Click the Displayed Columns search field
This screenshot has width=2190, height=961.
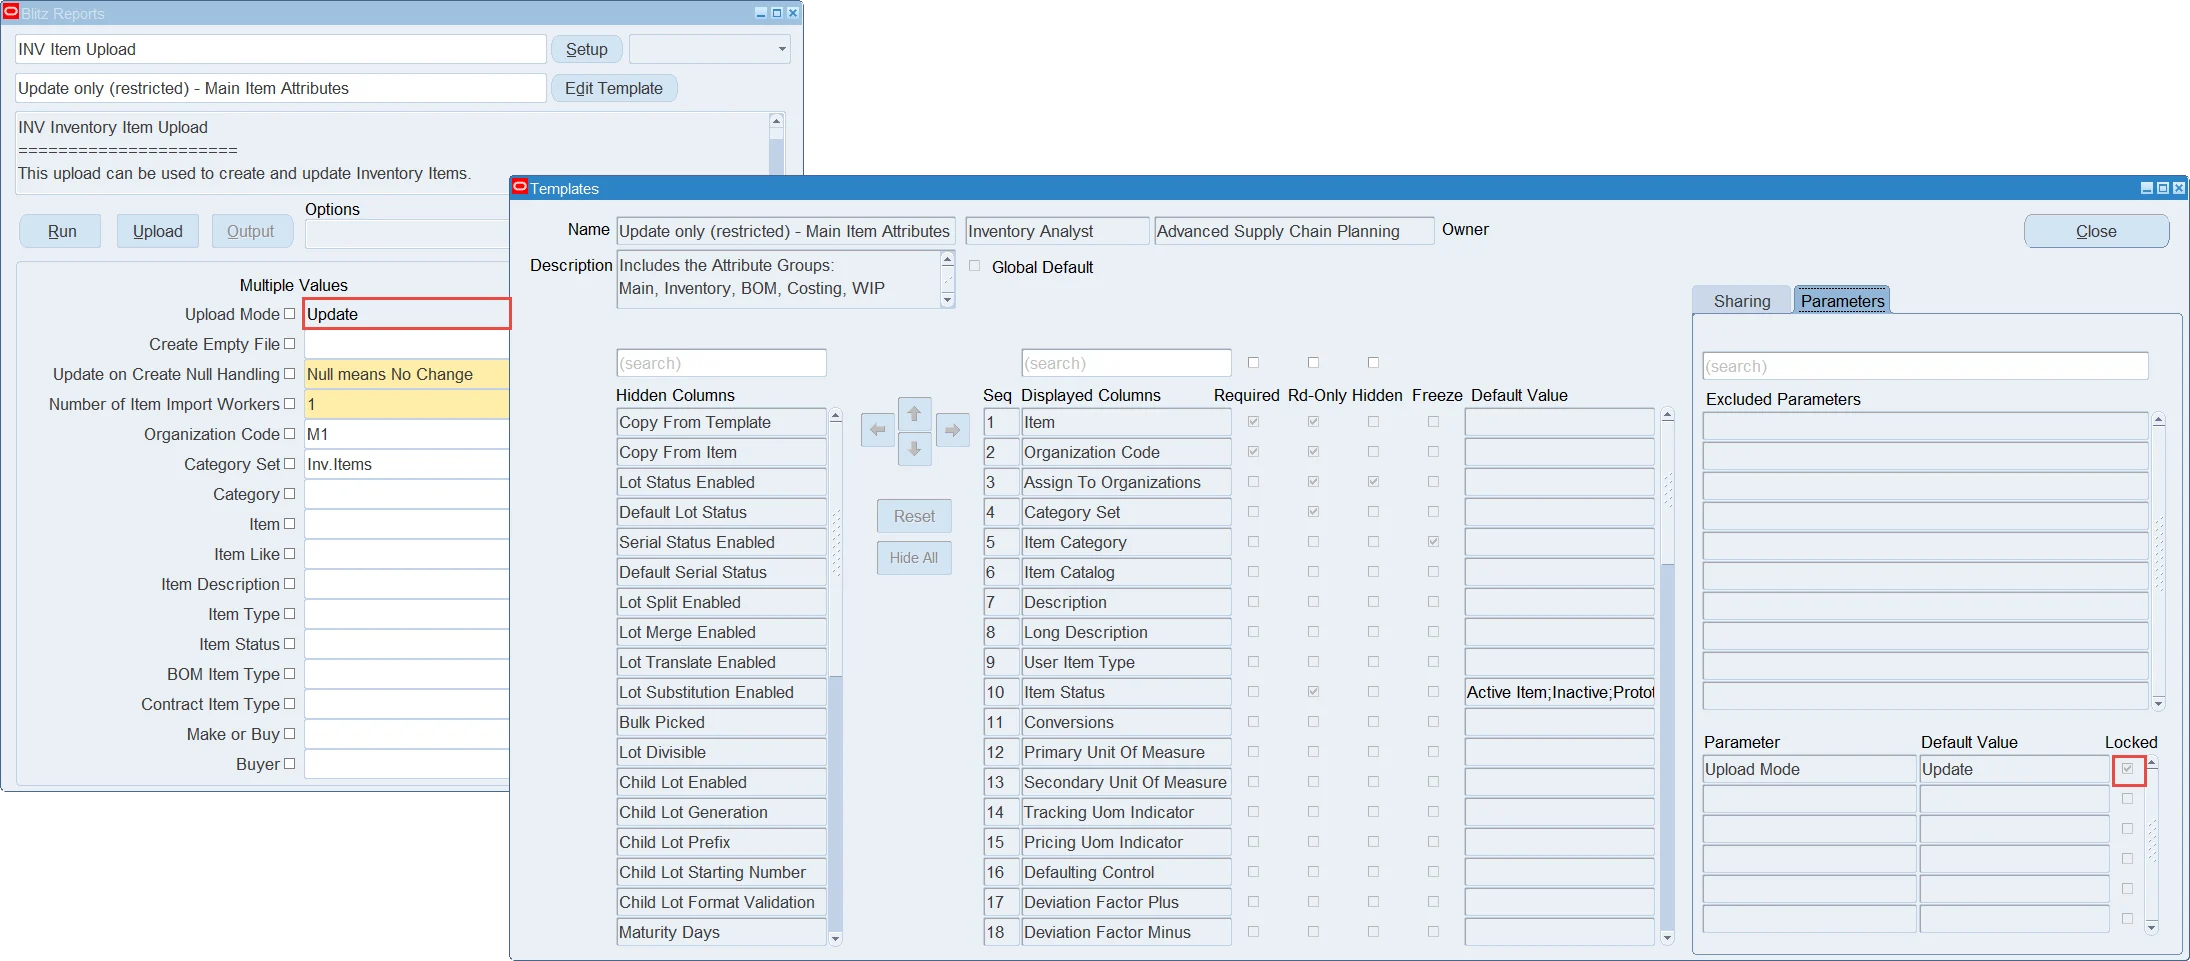coord(1126,363)
